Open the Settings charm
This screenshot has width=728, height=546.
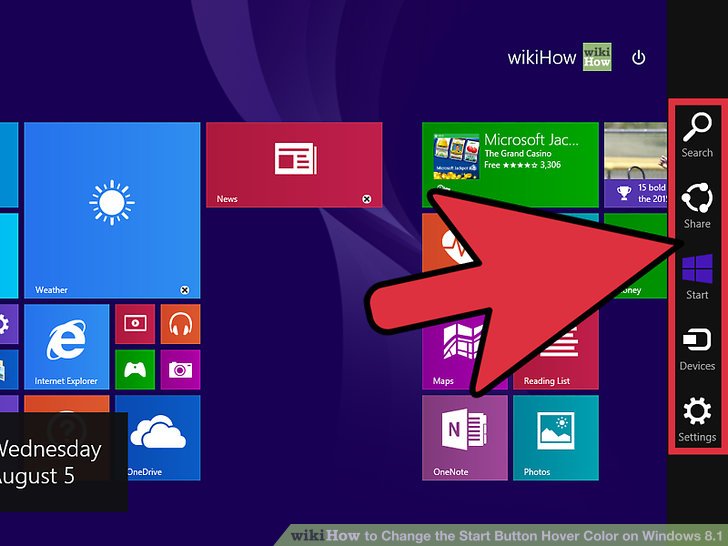[697, 419]
